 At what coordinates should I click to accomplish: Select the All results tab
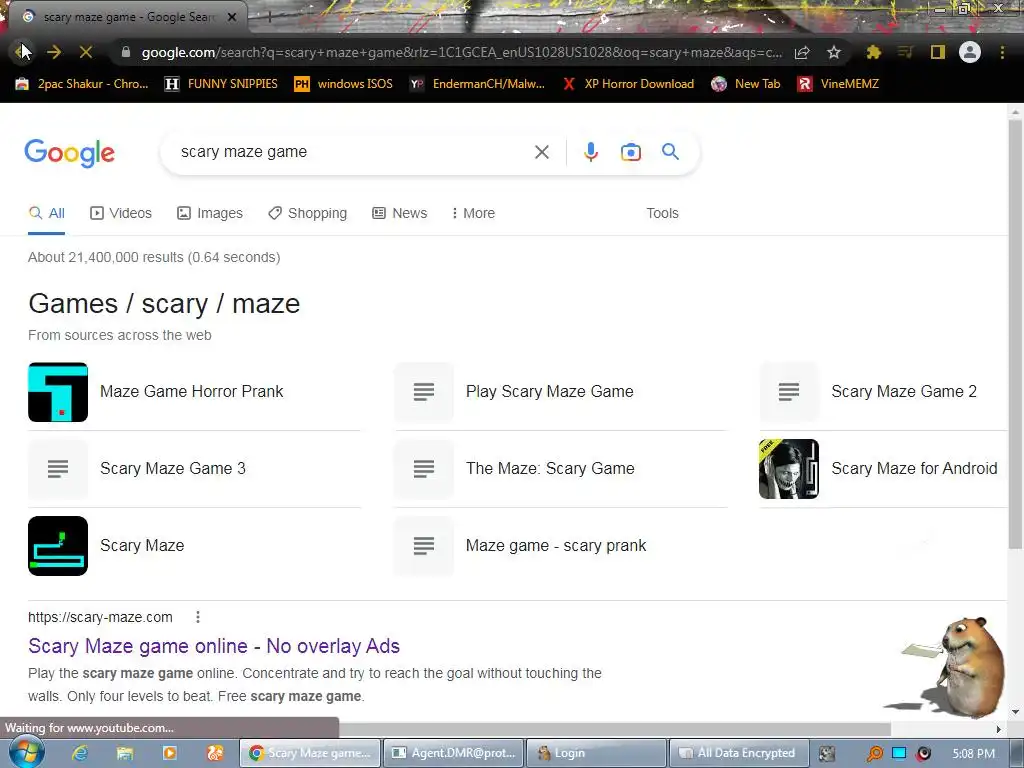(46, 214)
